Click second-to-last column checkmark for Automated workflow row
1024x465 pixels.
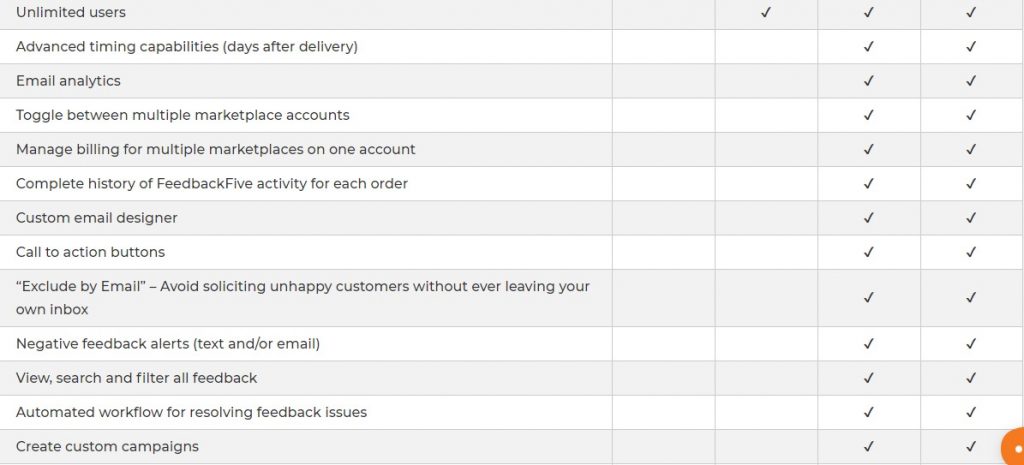click(x=869, y=412)
